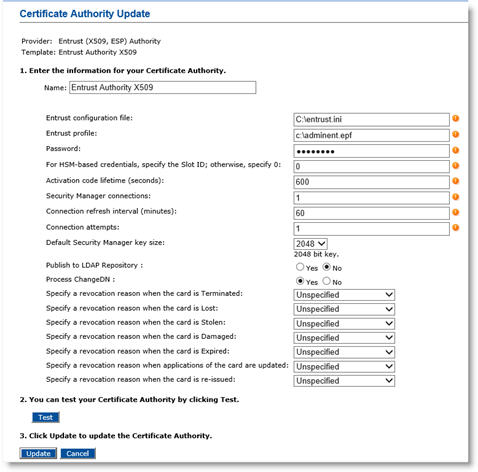Focus the Activation code lifetime field
The height and width of the screenshot is (472, 478).
tap(371, 182)
